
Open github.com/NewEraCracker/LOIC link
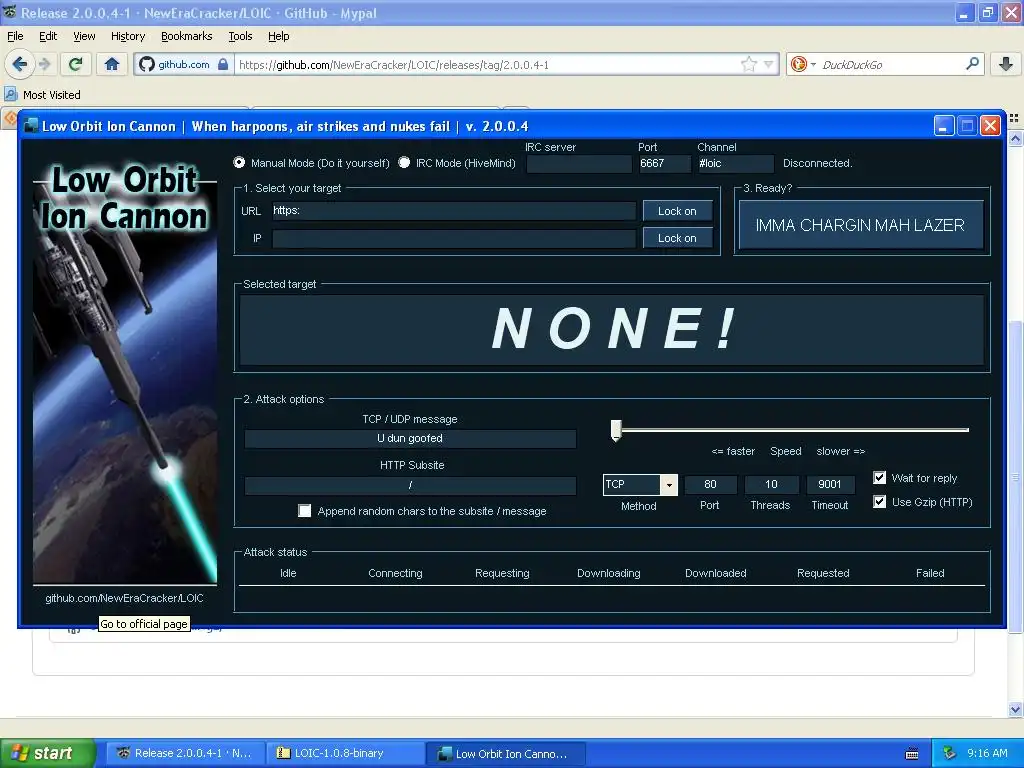click(x=124, y=598)
